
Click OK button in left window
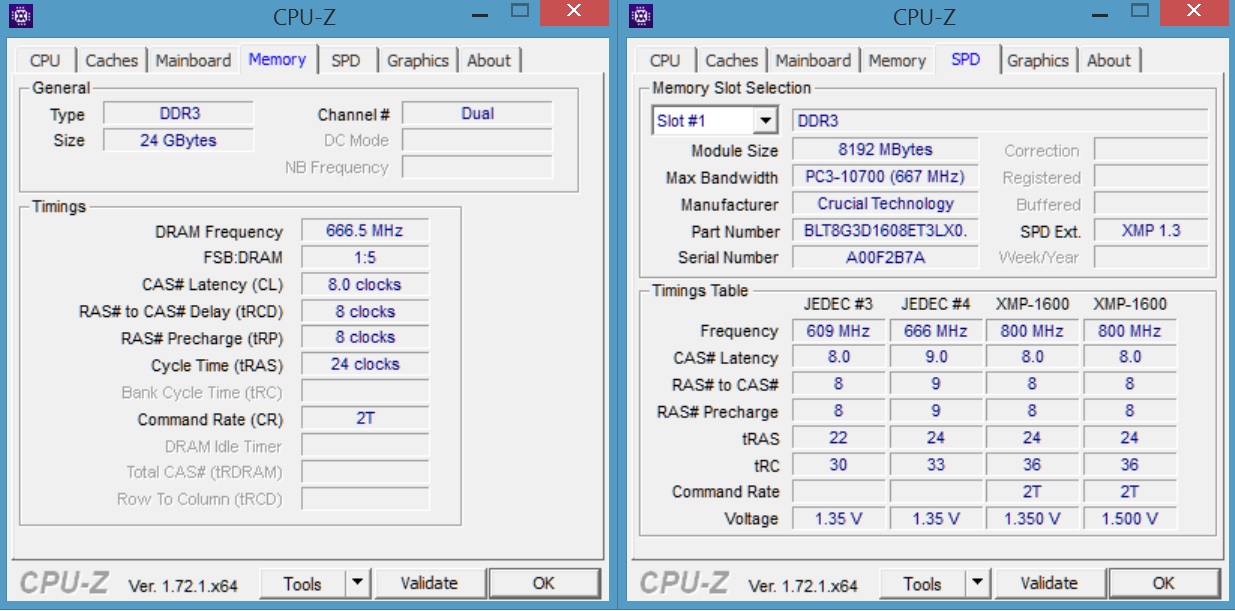coord(544,584)
